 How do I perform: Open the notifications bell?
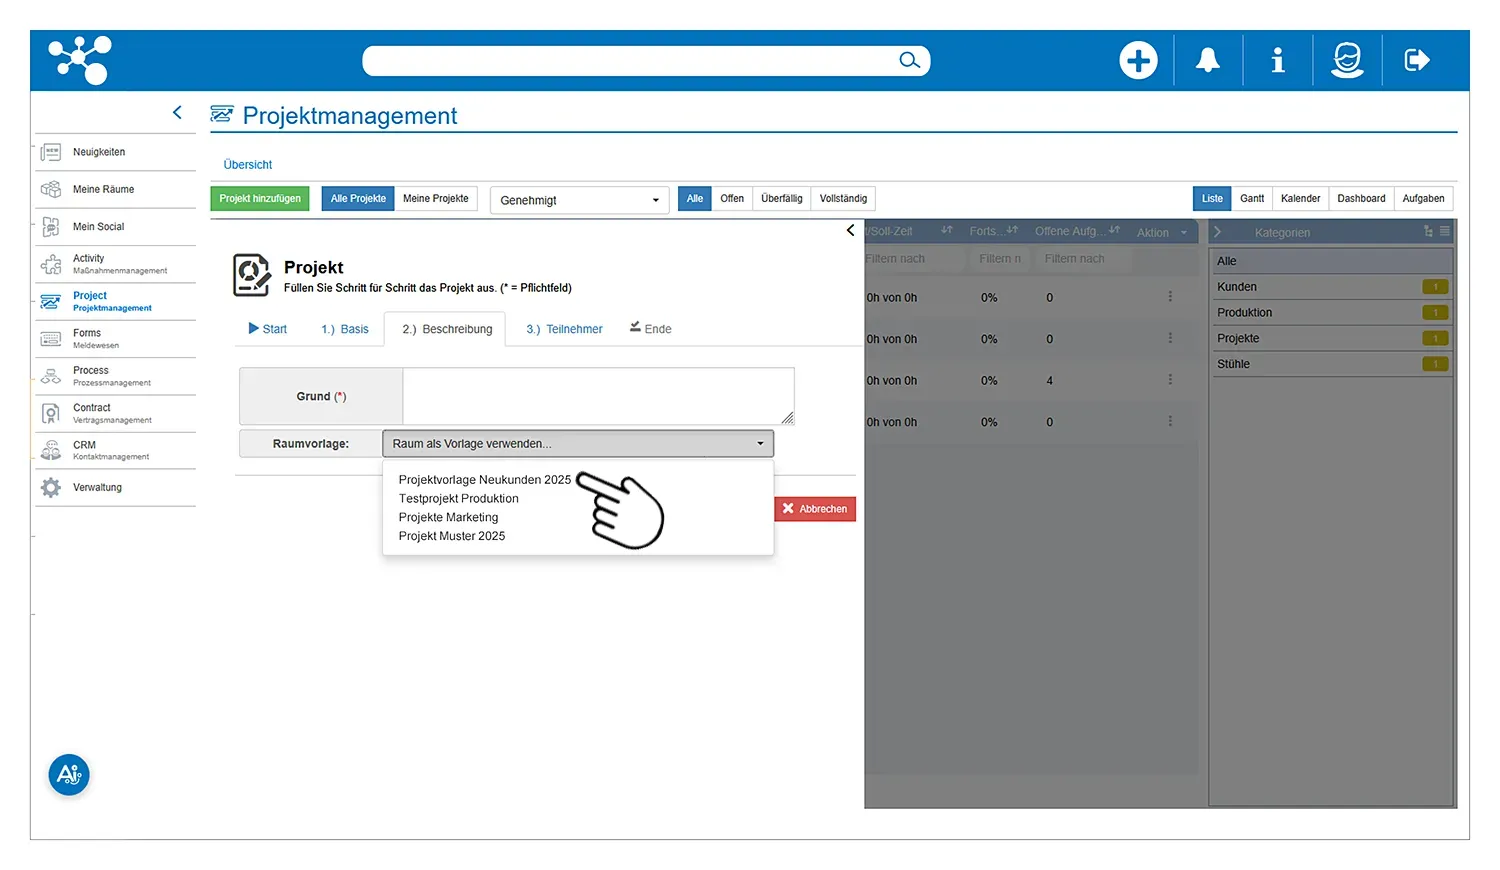pos(1208,61)
